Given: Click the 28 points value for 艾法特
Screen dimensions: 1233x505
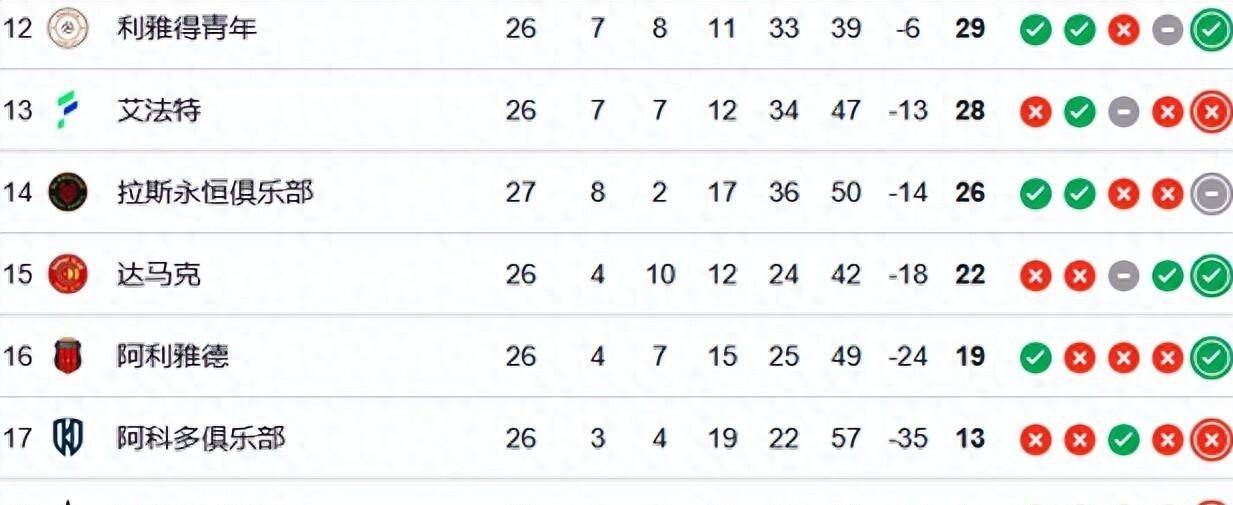Looking at the screenshot, I should point(970,110).
